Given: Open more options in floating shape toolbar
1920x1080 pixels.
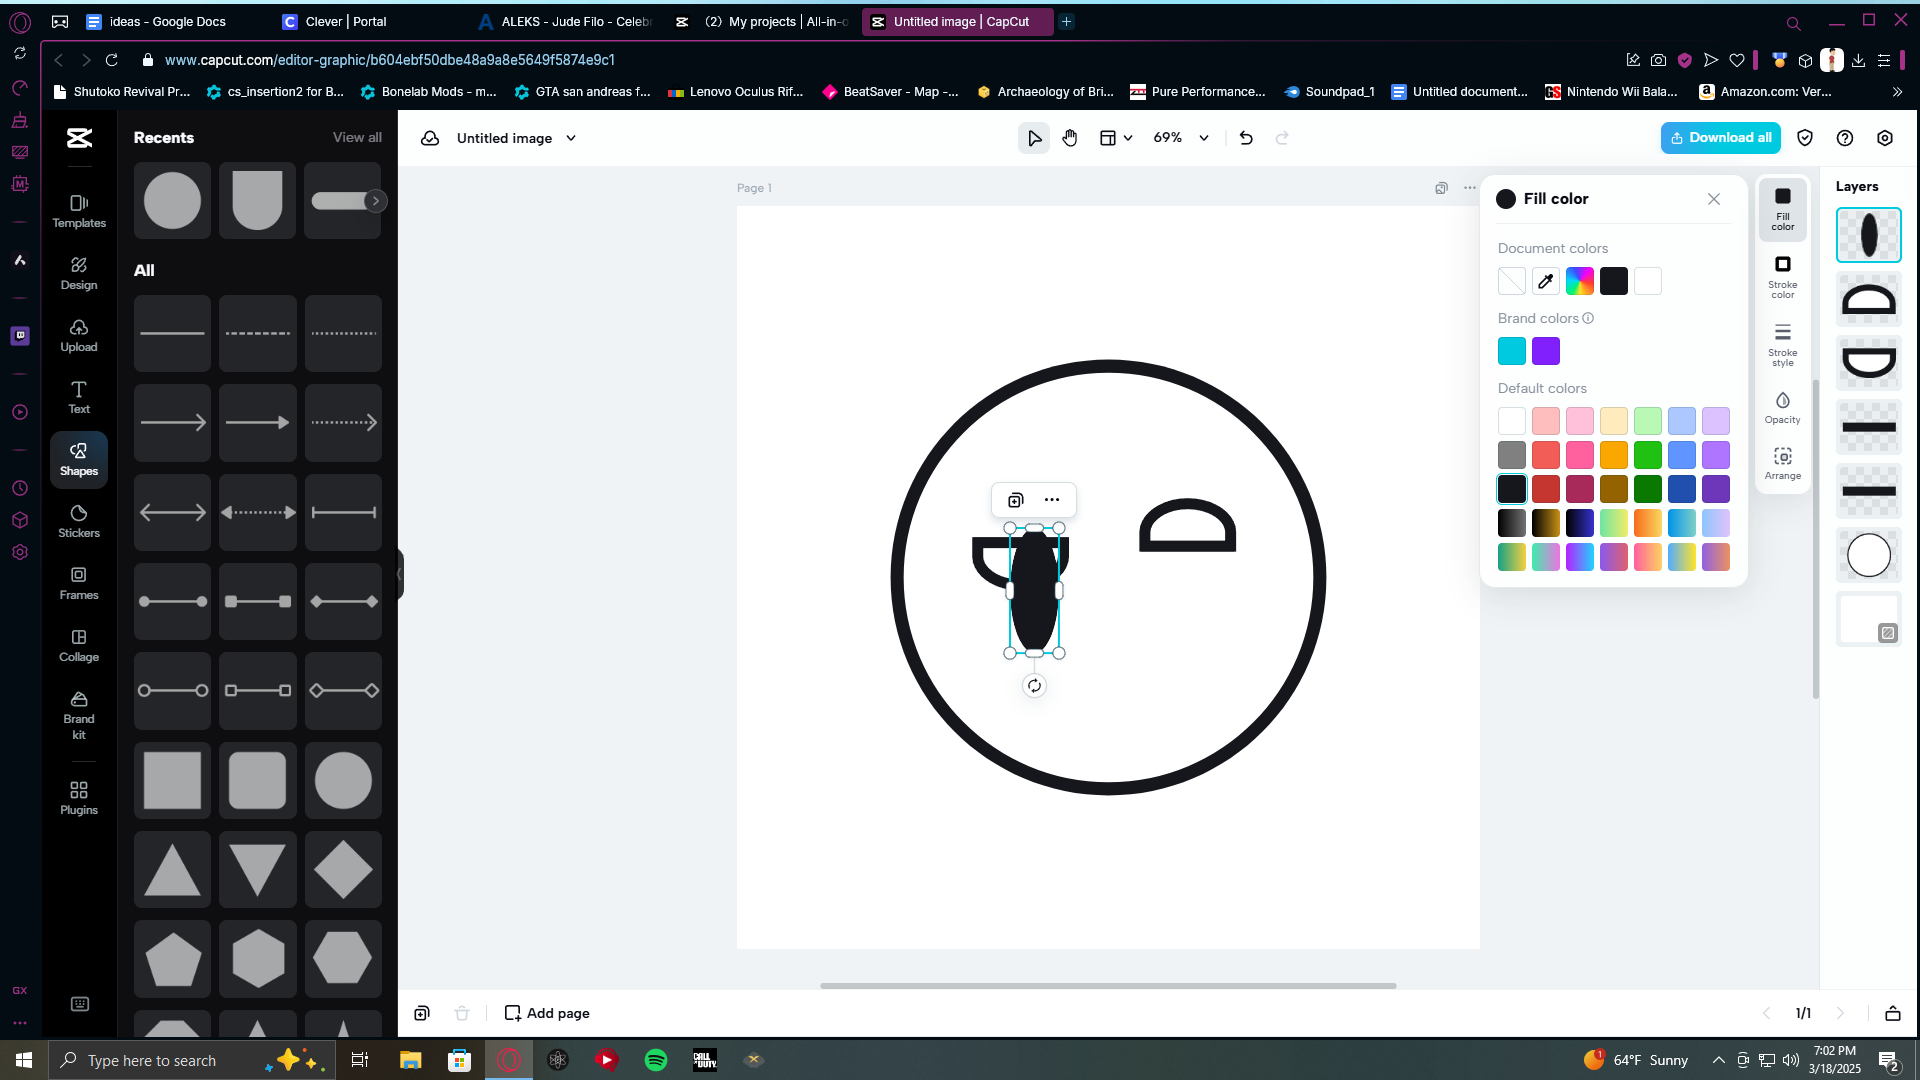Looking at the screenshot, I should point(1052,500).
